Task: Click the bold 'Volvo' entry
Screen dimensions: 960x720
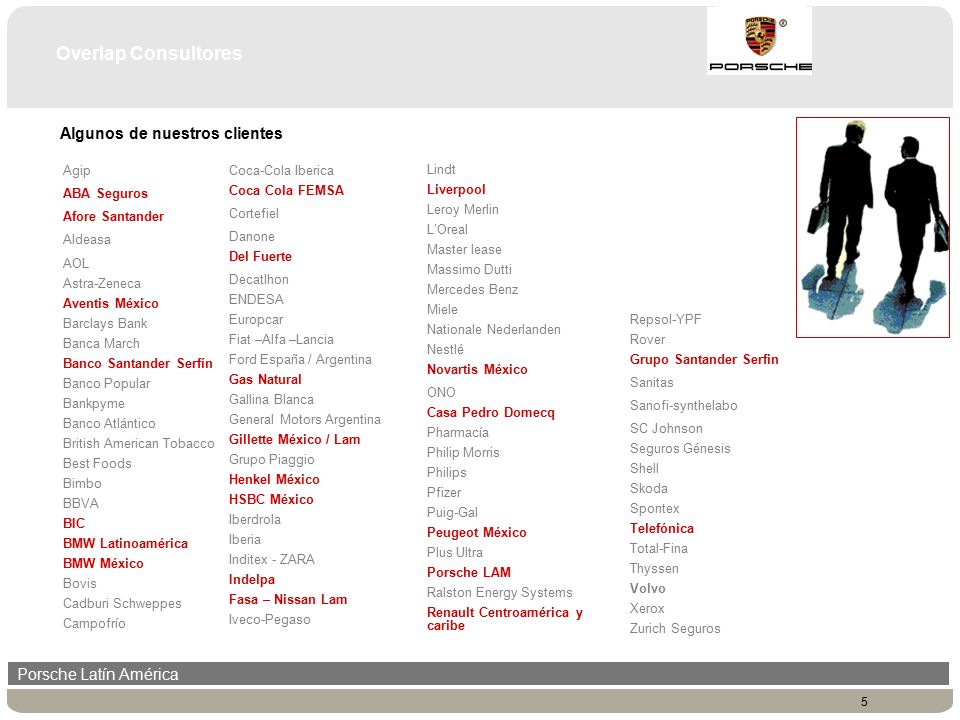Action: coord(648,588)
